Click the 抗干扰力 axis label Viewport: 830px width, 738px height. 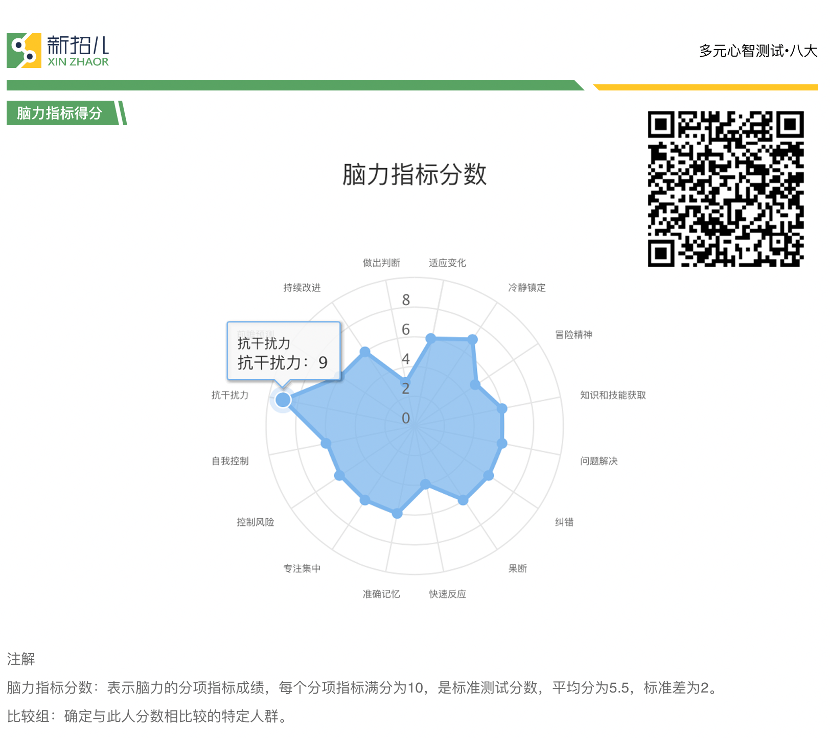click(230, 395)
